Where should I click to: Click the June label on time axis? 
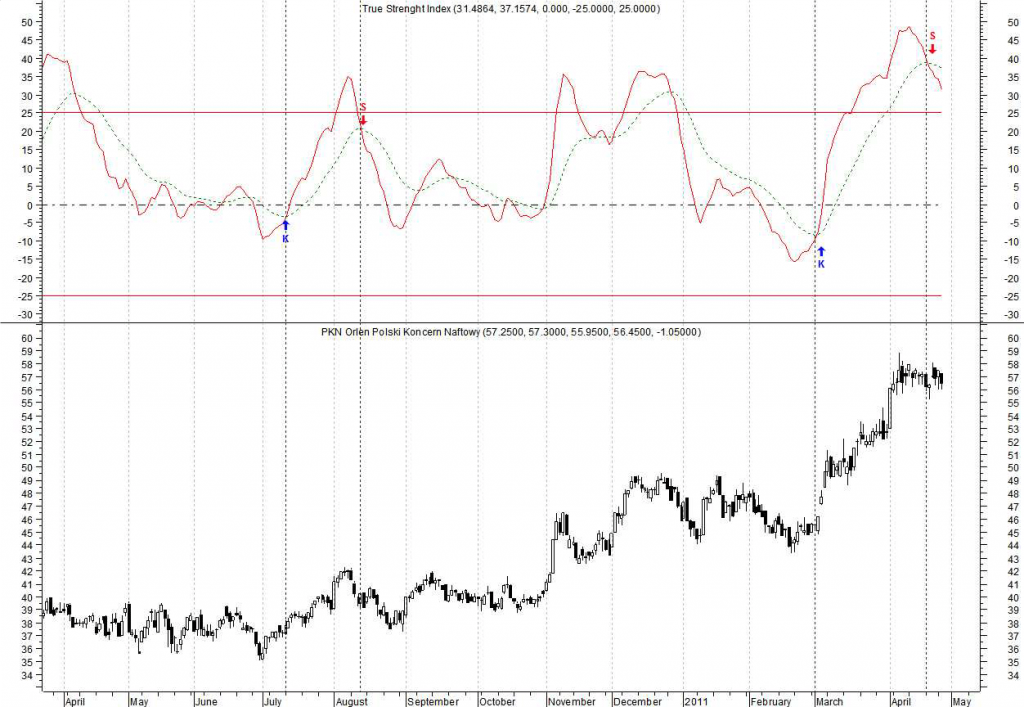click(207, 700)
